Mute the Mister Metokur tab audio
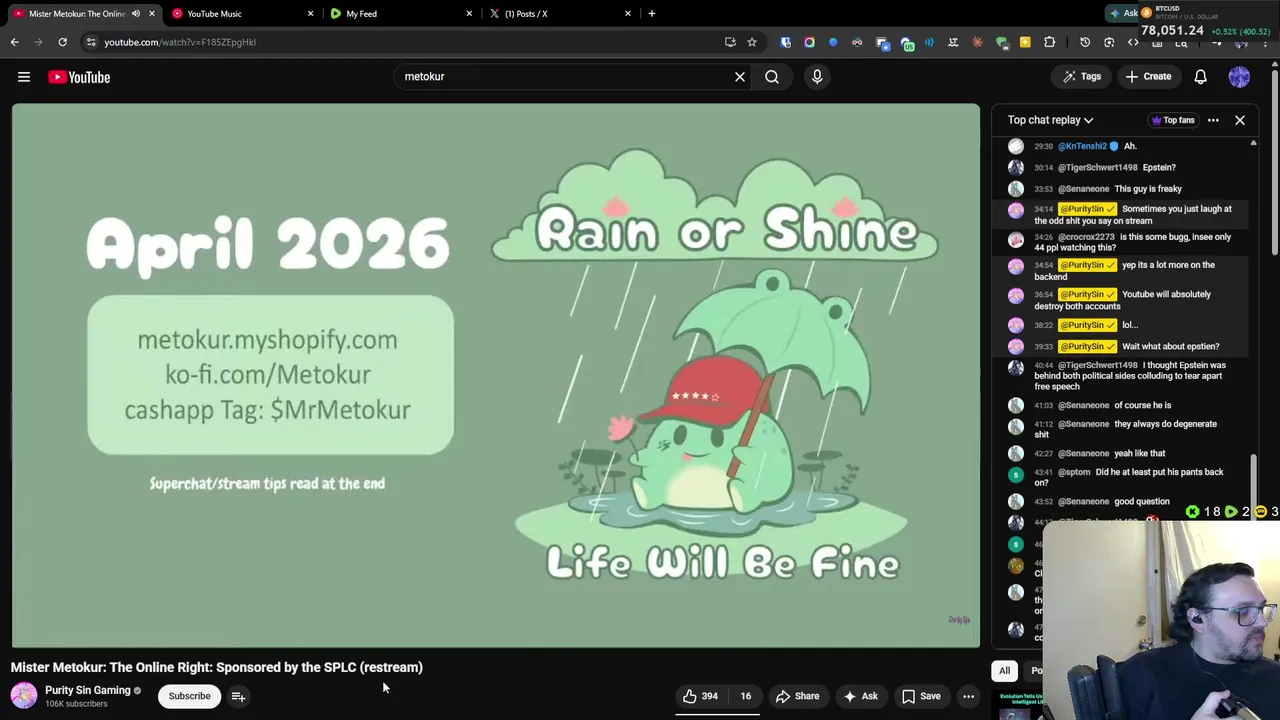Screen dimensions: 1280x720 coord(136,14)
